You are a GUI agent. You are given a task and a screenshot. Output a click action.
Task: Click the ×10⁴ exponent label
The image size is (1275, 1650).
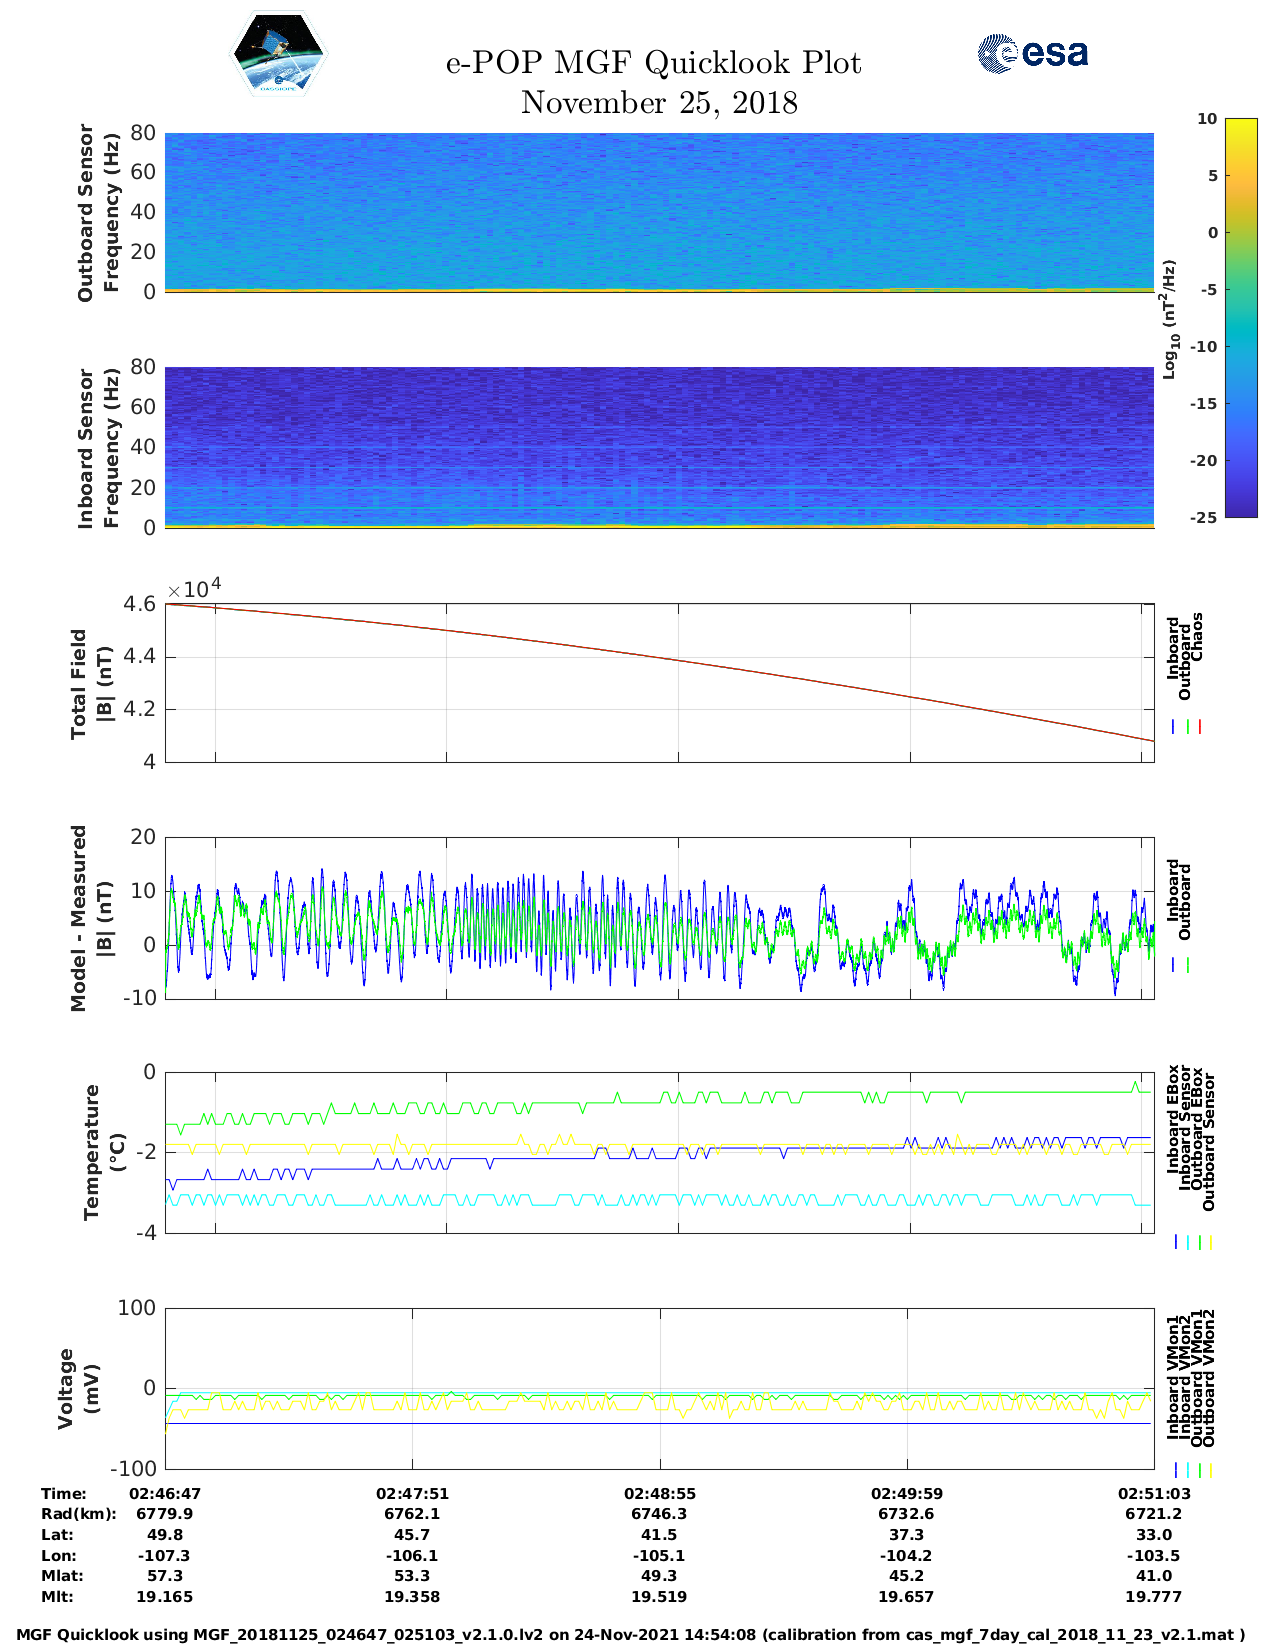(193, 589)
